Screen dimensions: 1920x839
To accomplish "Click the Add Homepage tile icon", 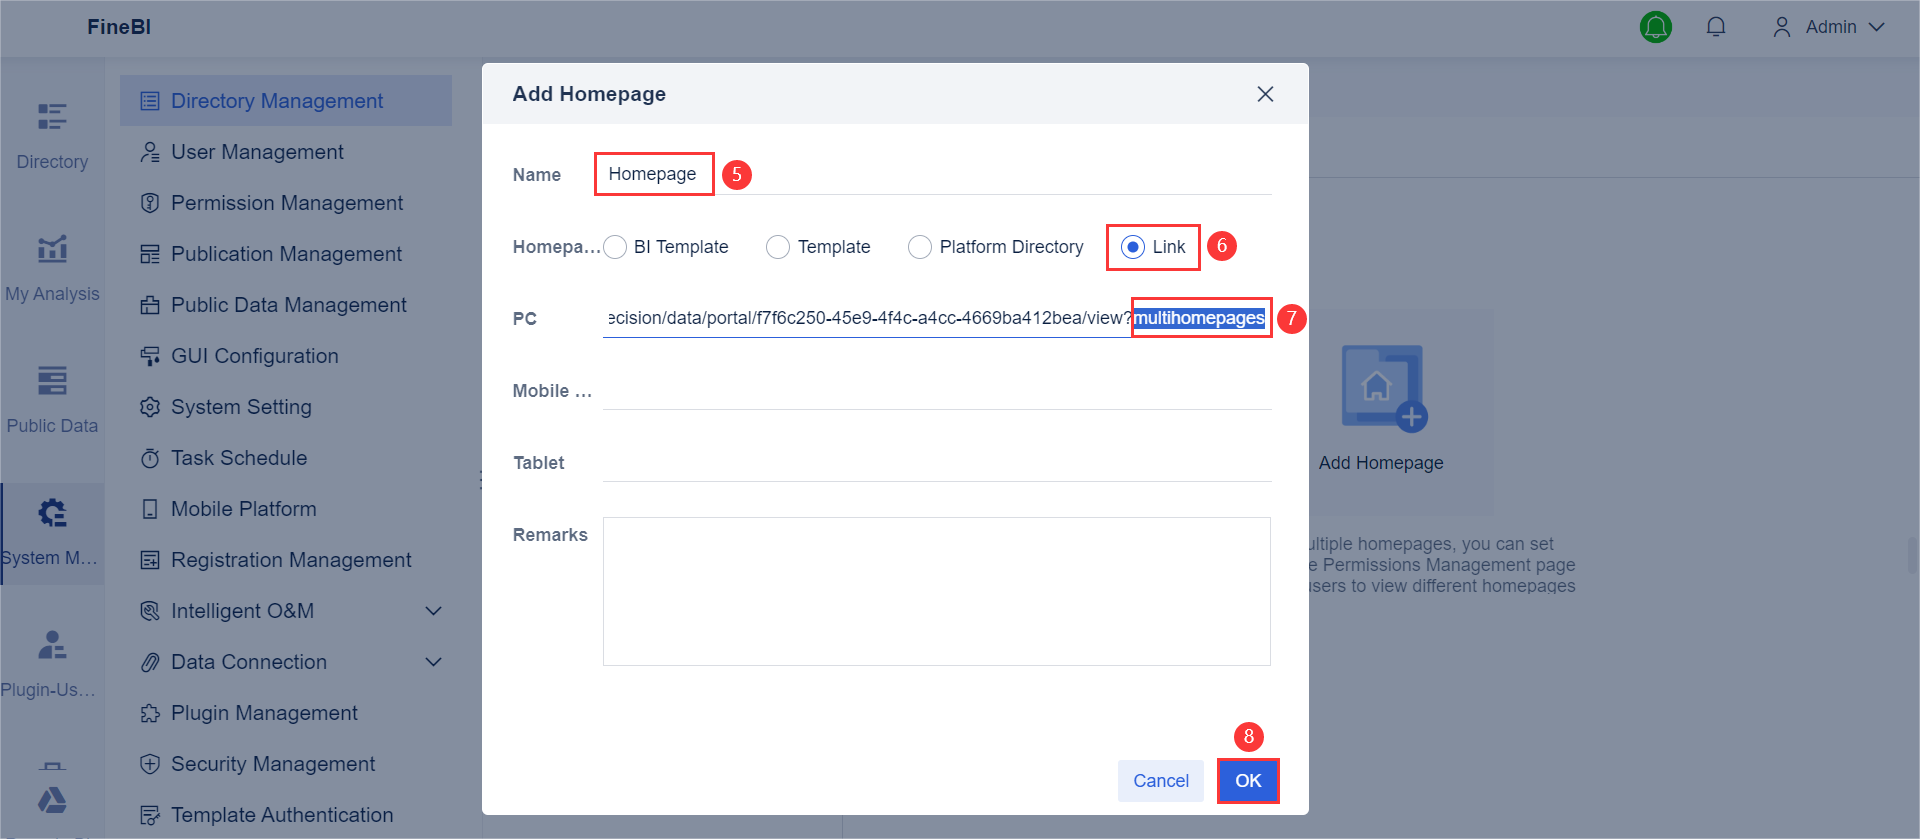I will [x=1384, y=389].
